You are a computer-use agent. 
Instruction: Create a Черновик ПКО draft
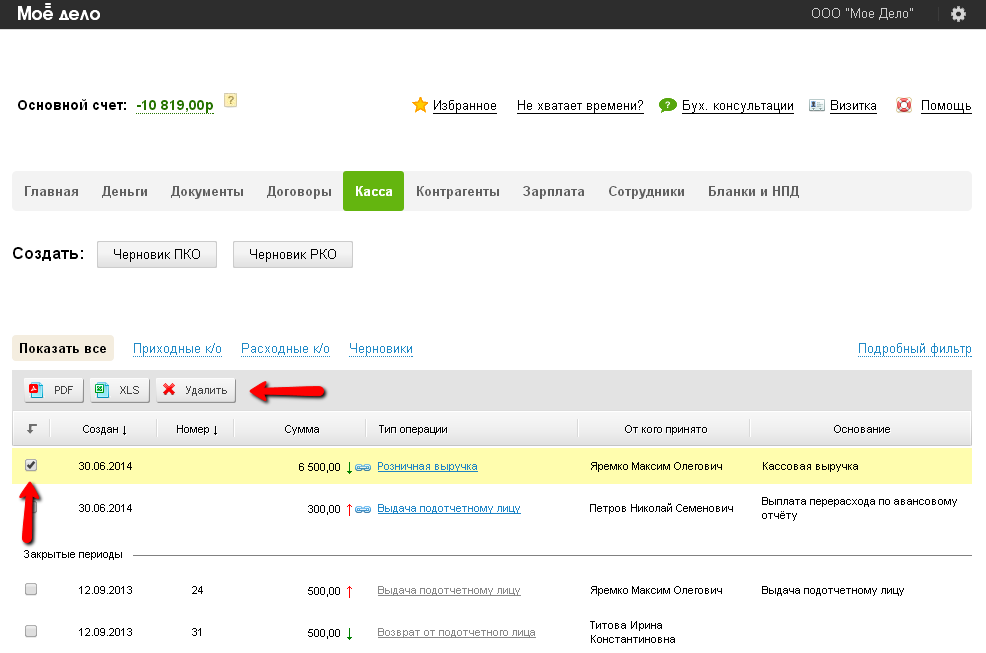(x=156, y=255)
